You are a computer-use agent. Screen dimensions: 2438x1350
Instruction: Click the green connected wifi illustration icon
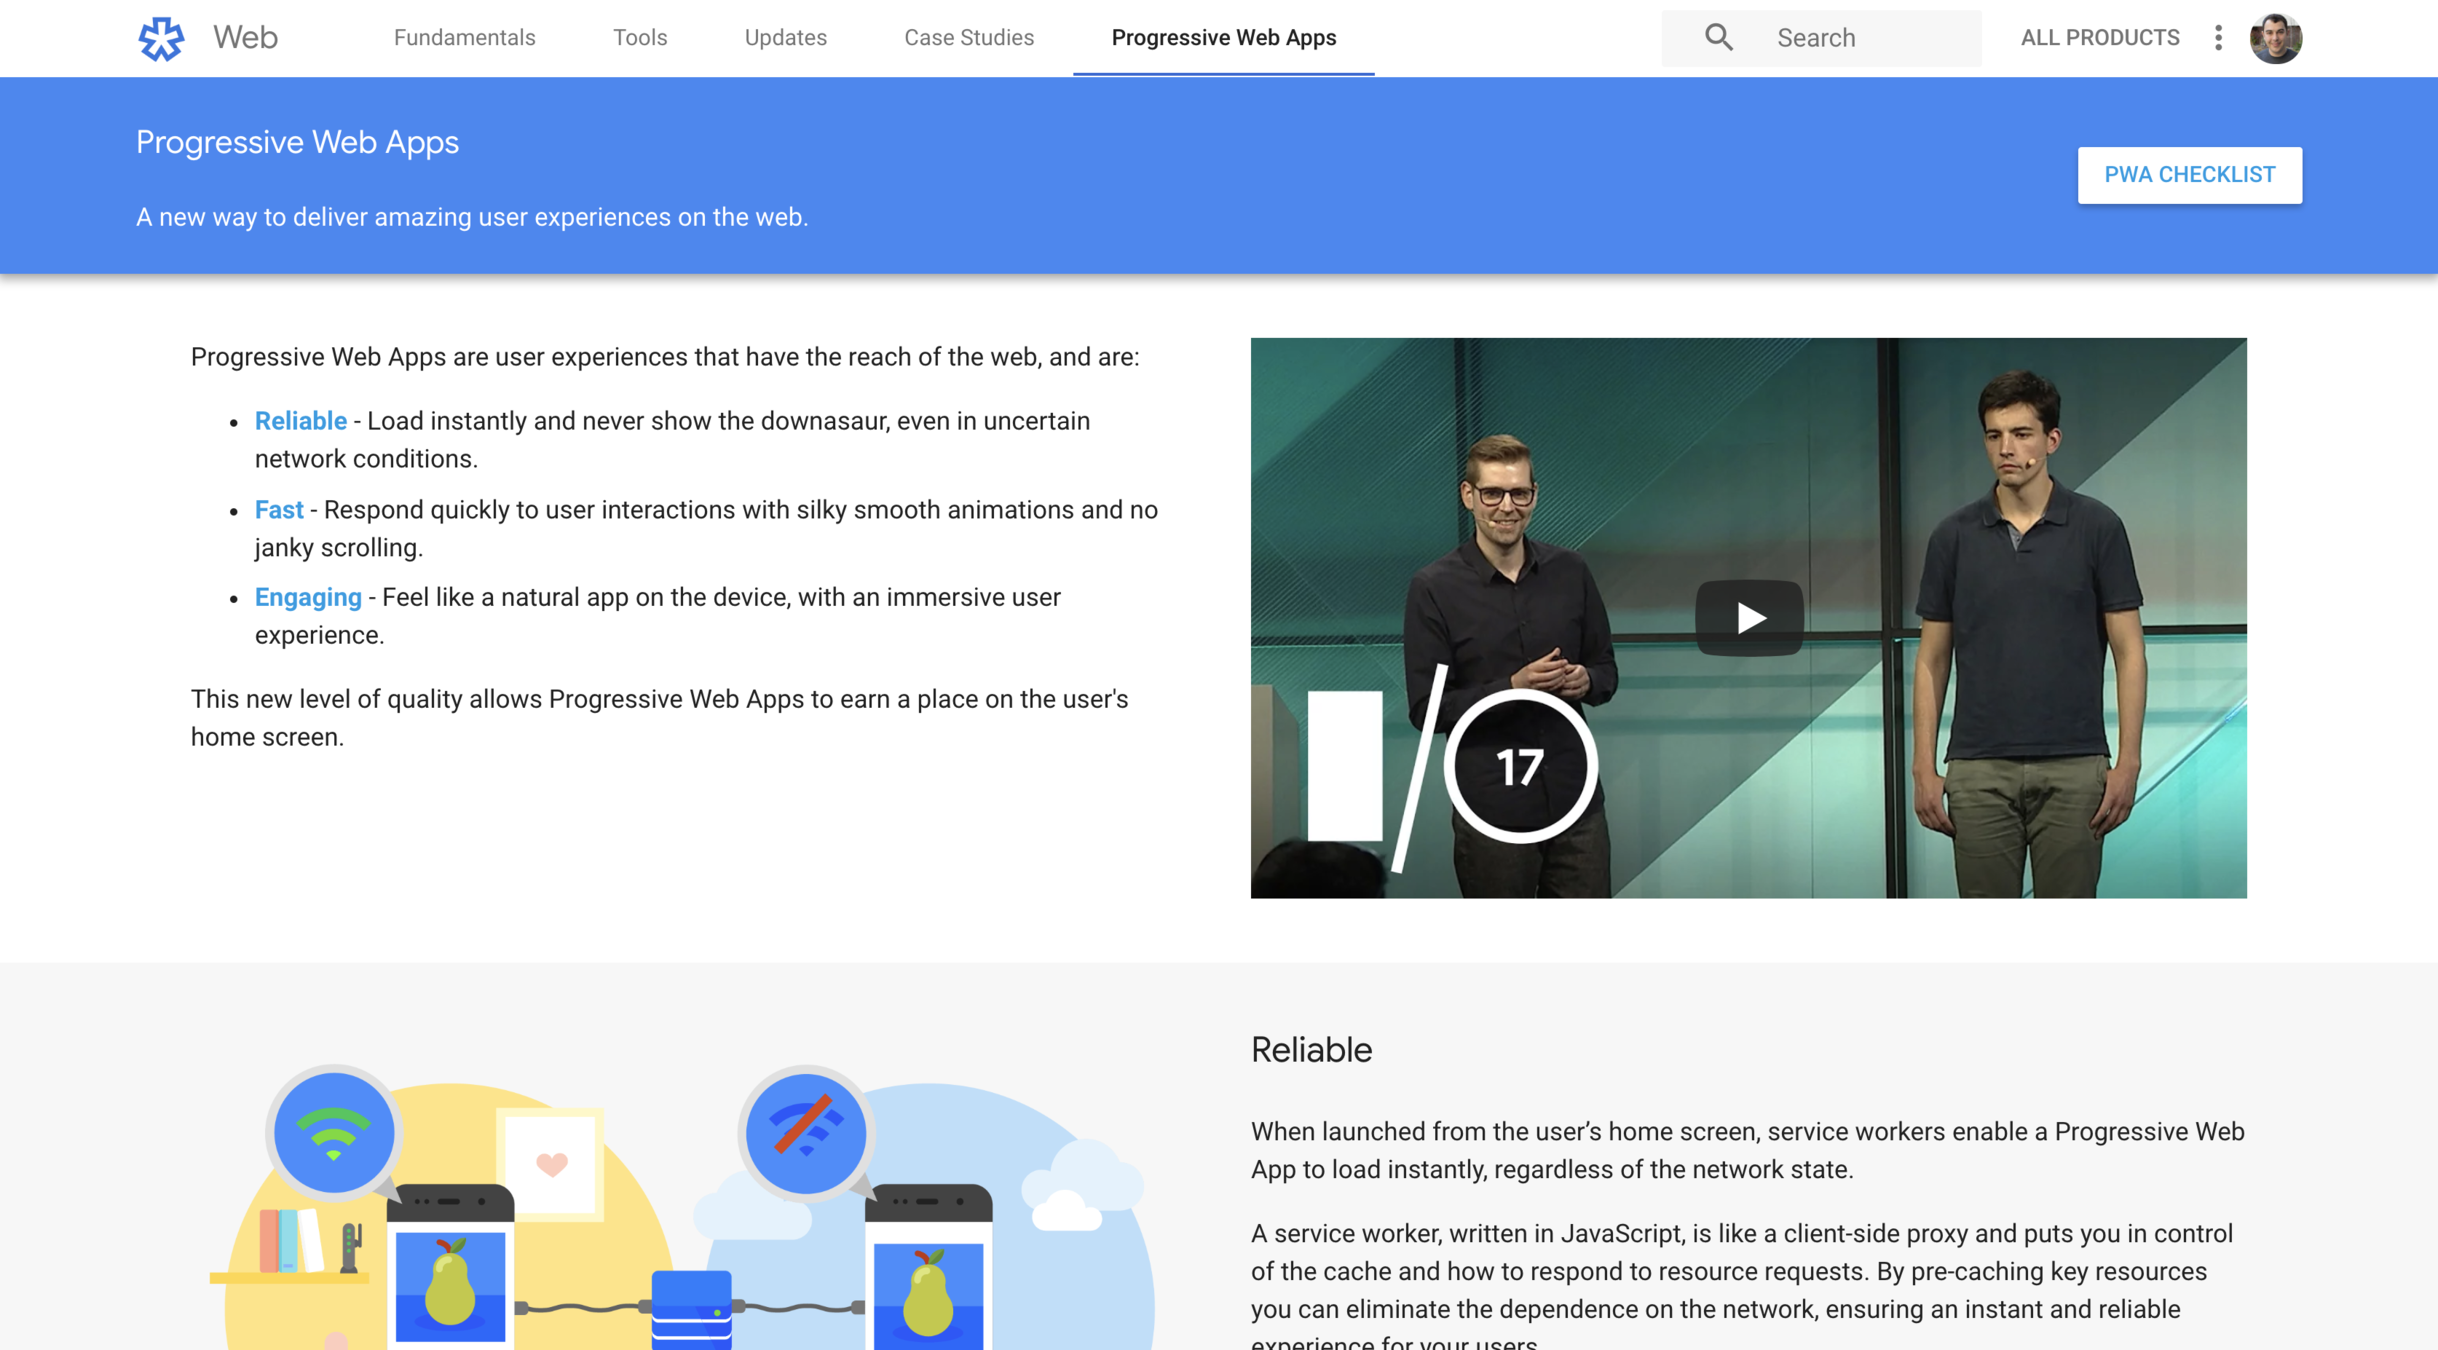334,1133
